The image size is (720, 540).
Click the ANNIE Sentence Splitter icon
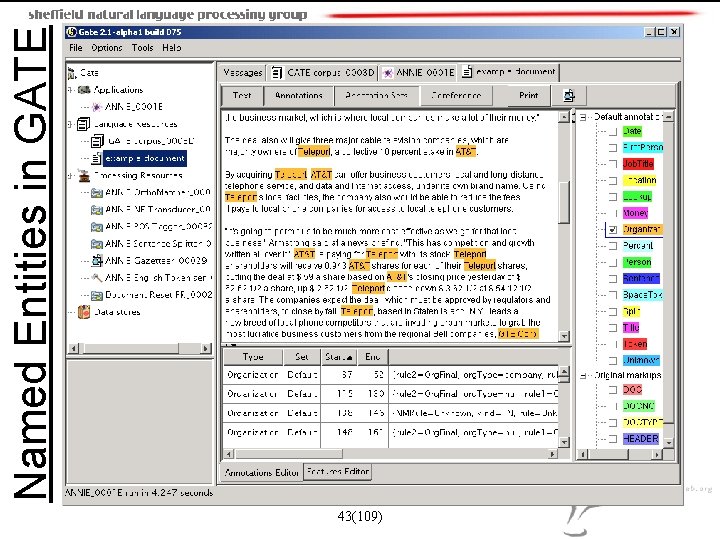[x=97, y=244]
